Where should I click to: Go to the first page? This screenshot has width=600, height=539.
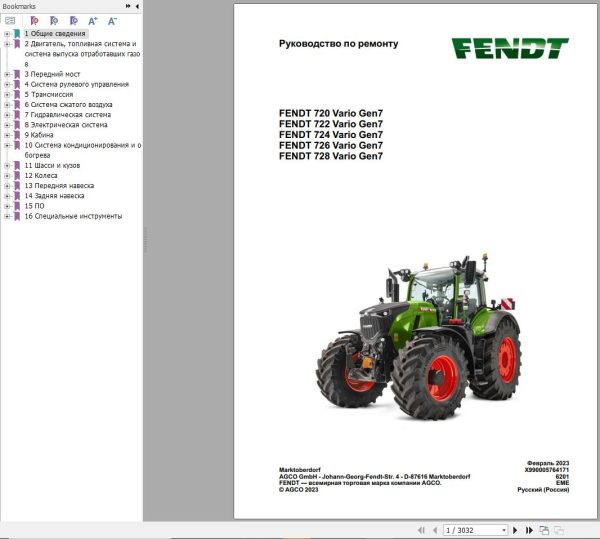pyautogui.click(x=421, y=530)
